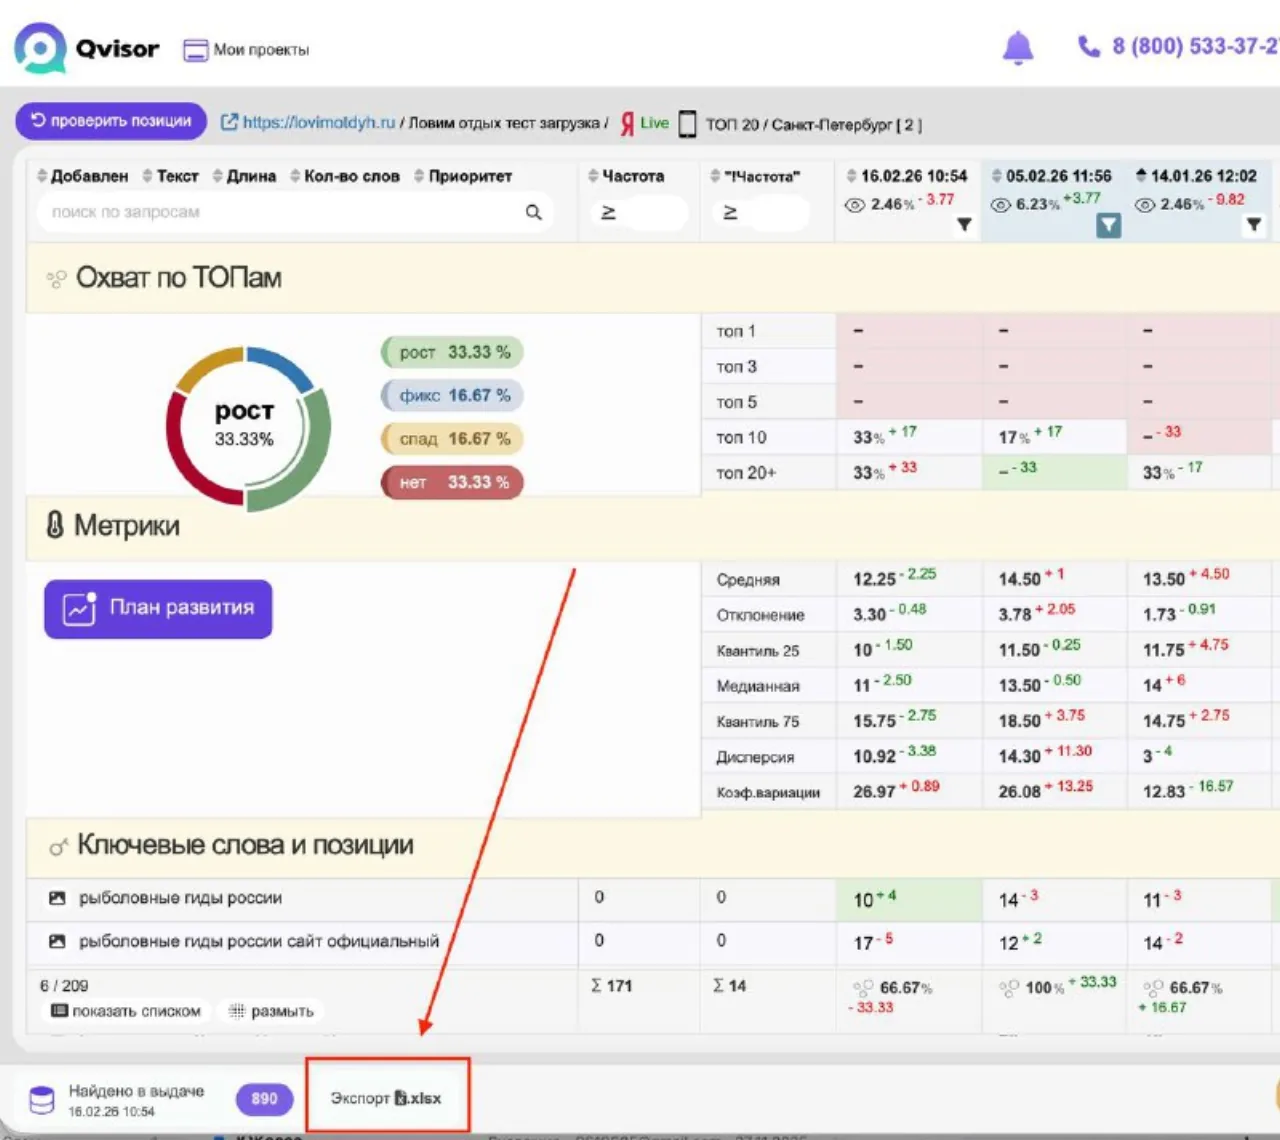This screenshot has height=1140, width=1280.
Task: Click the image icon beside the сайт официальный keyword
Action: point(57,941)
